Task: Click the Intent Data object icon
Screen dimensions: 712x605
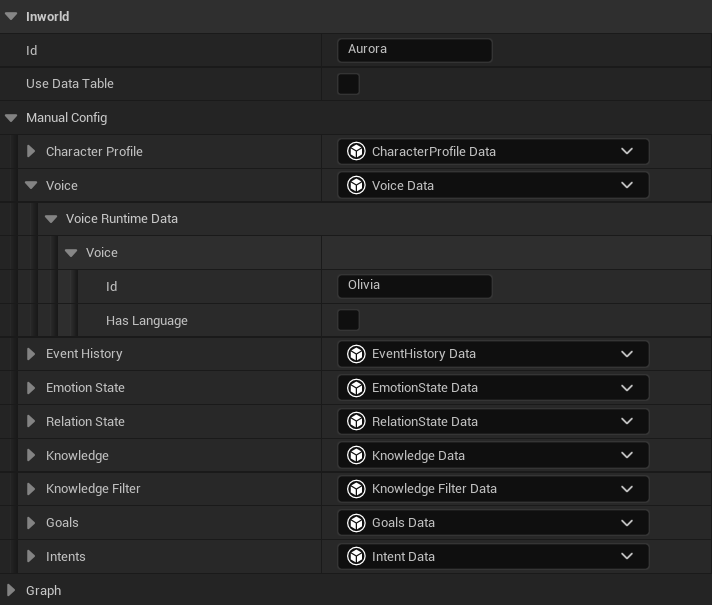Action: [x=356, y=557]
